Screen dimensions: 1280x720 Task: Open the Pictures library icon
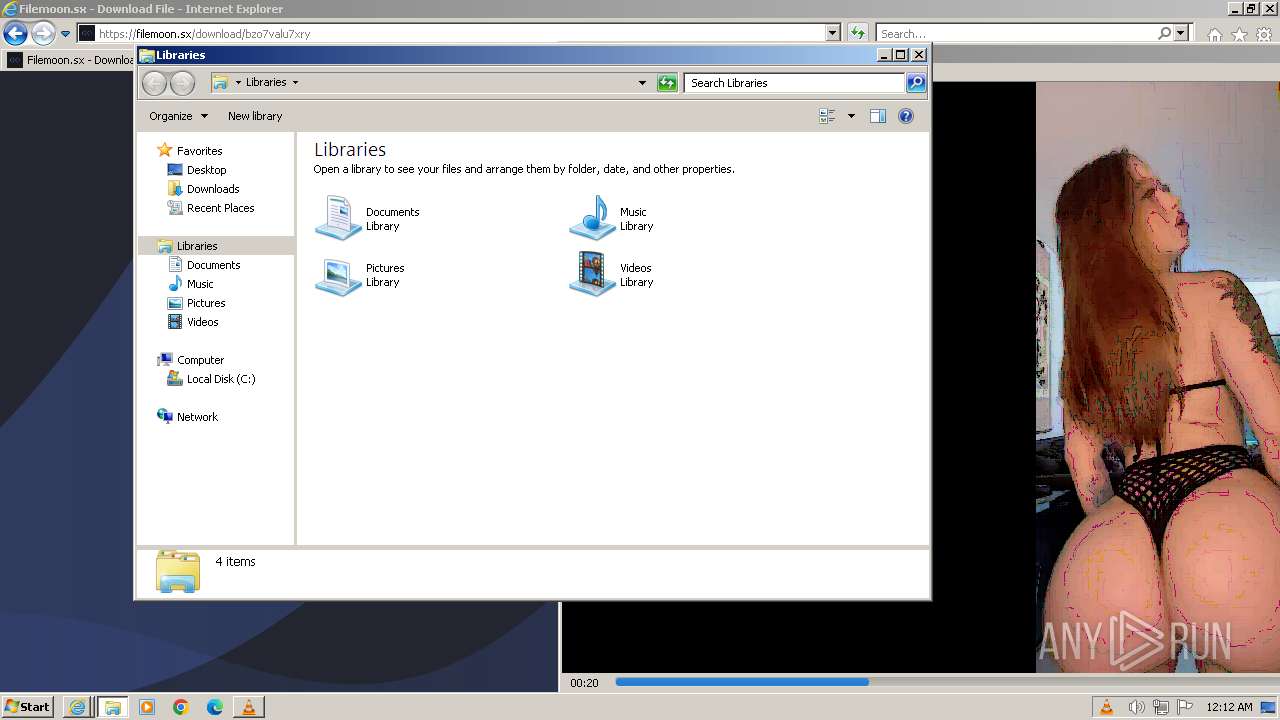click(x=338, y=275)
